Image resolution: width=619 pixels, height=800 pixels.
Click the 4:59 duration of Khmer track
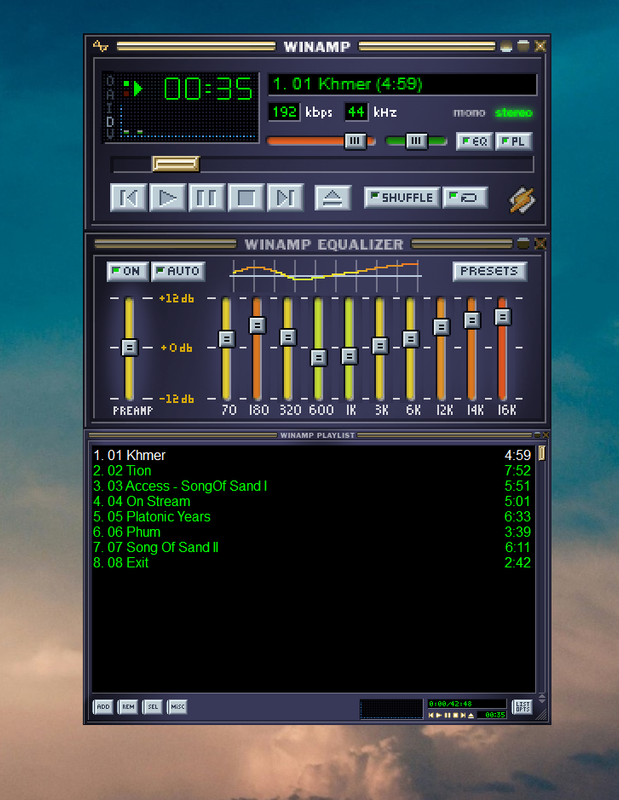click(x=517, y=455)
